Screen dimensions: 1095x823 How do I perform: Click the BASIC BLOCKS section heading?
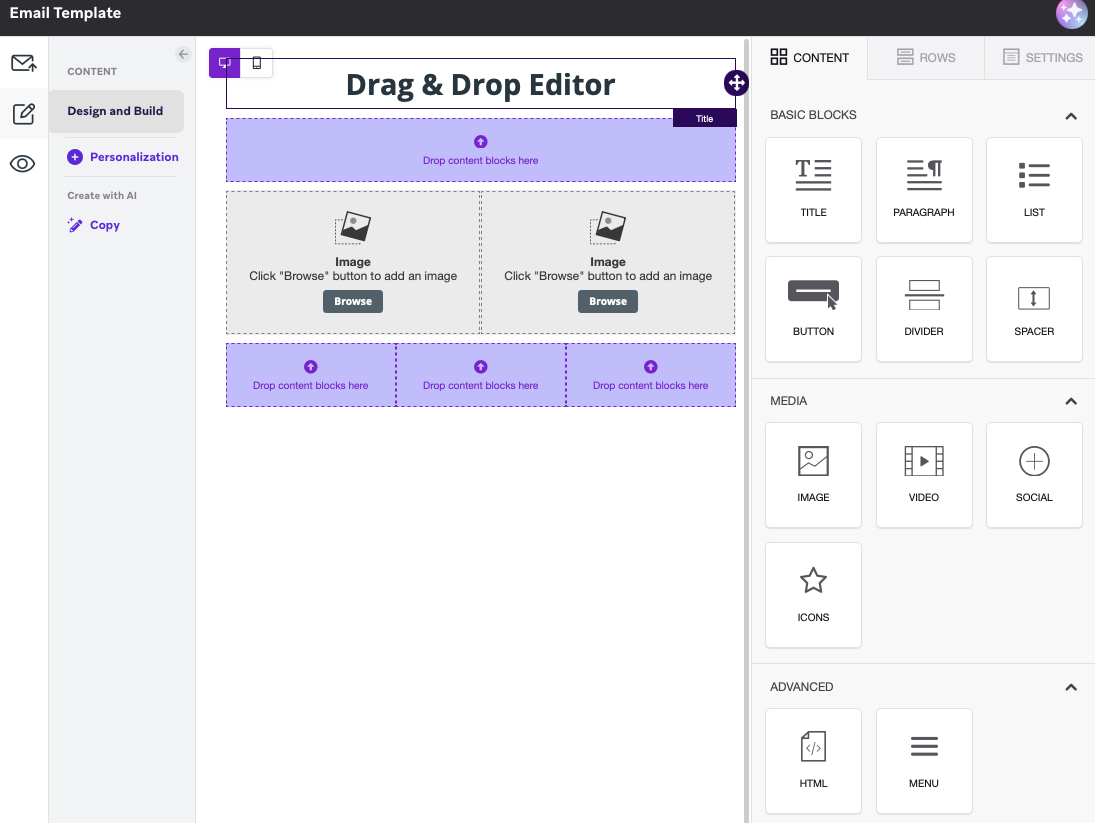813,115
